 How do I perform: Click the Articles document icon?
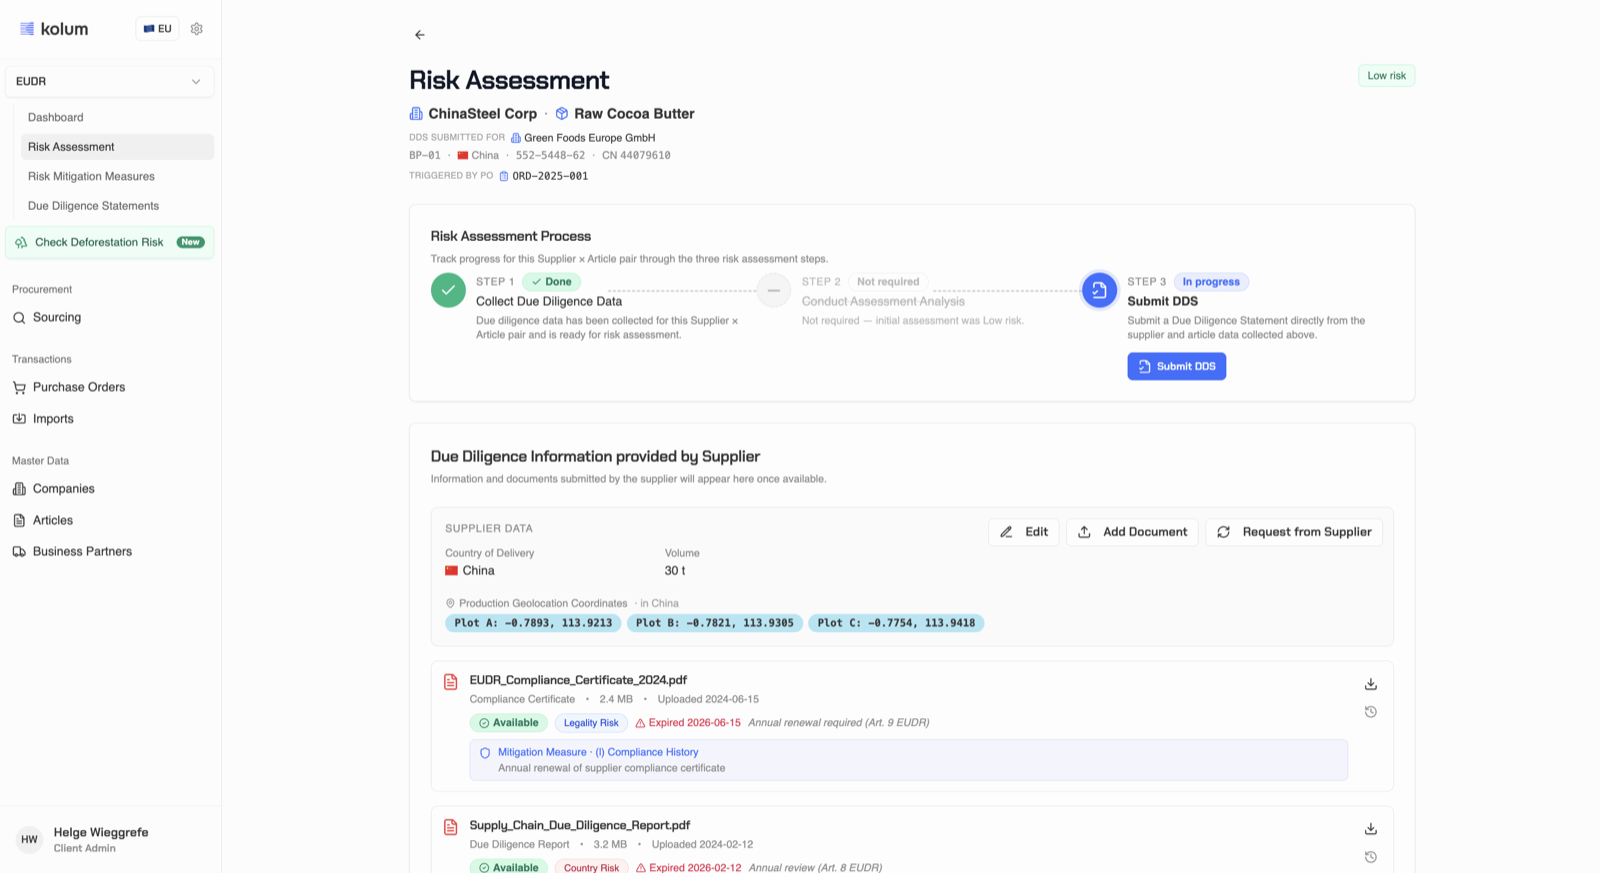[x=19, y=521]
